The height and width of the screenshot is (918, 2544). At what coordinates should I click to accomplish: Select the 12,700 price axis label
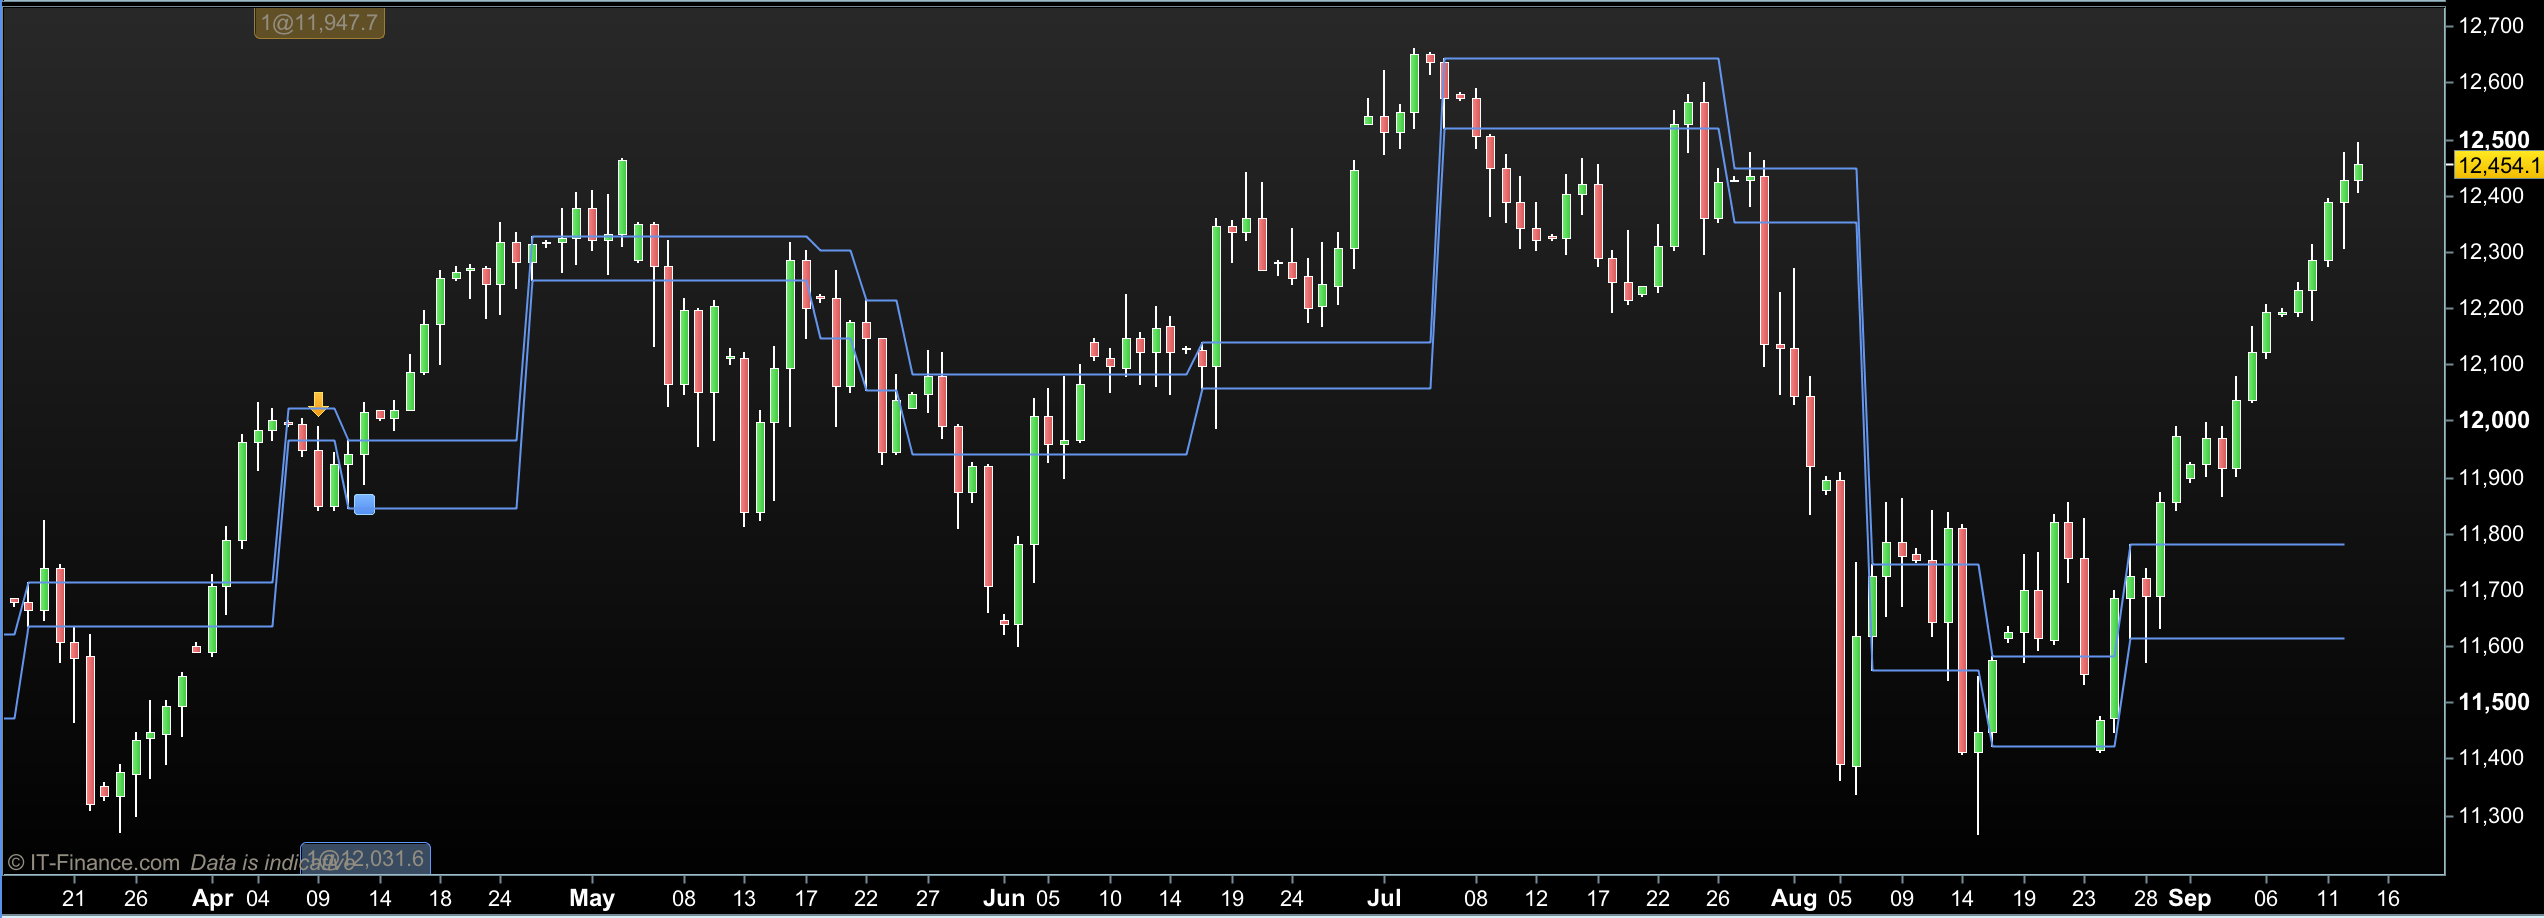click(x=2491, y=26)
